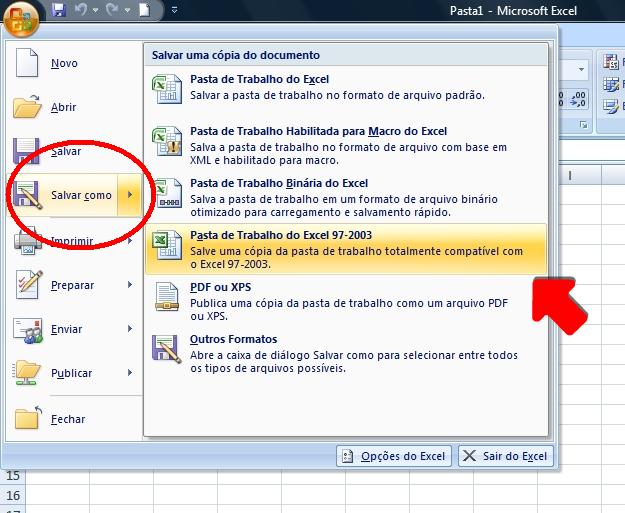
Task: Expand the Publicar submenu arrow
Action: pos(130,372)
